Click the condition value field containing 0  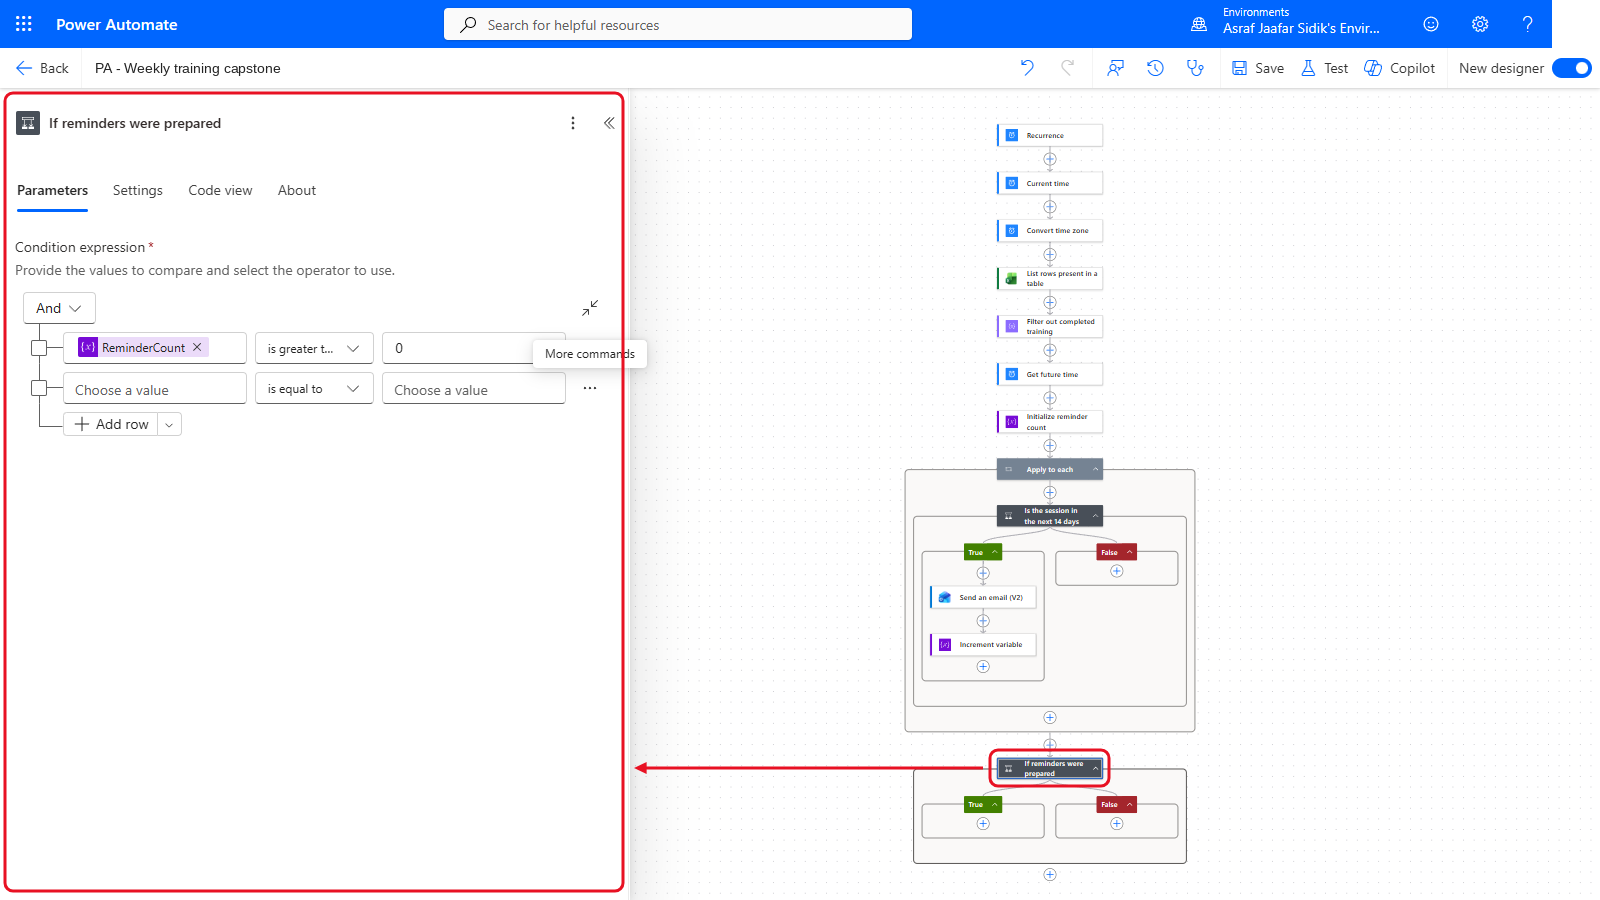474,348
